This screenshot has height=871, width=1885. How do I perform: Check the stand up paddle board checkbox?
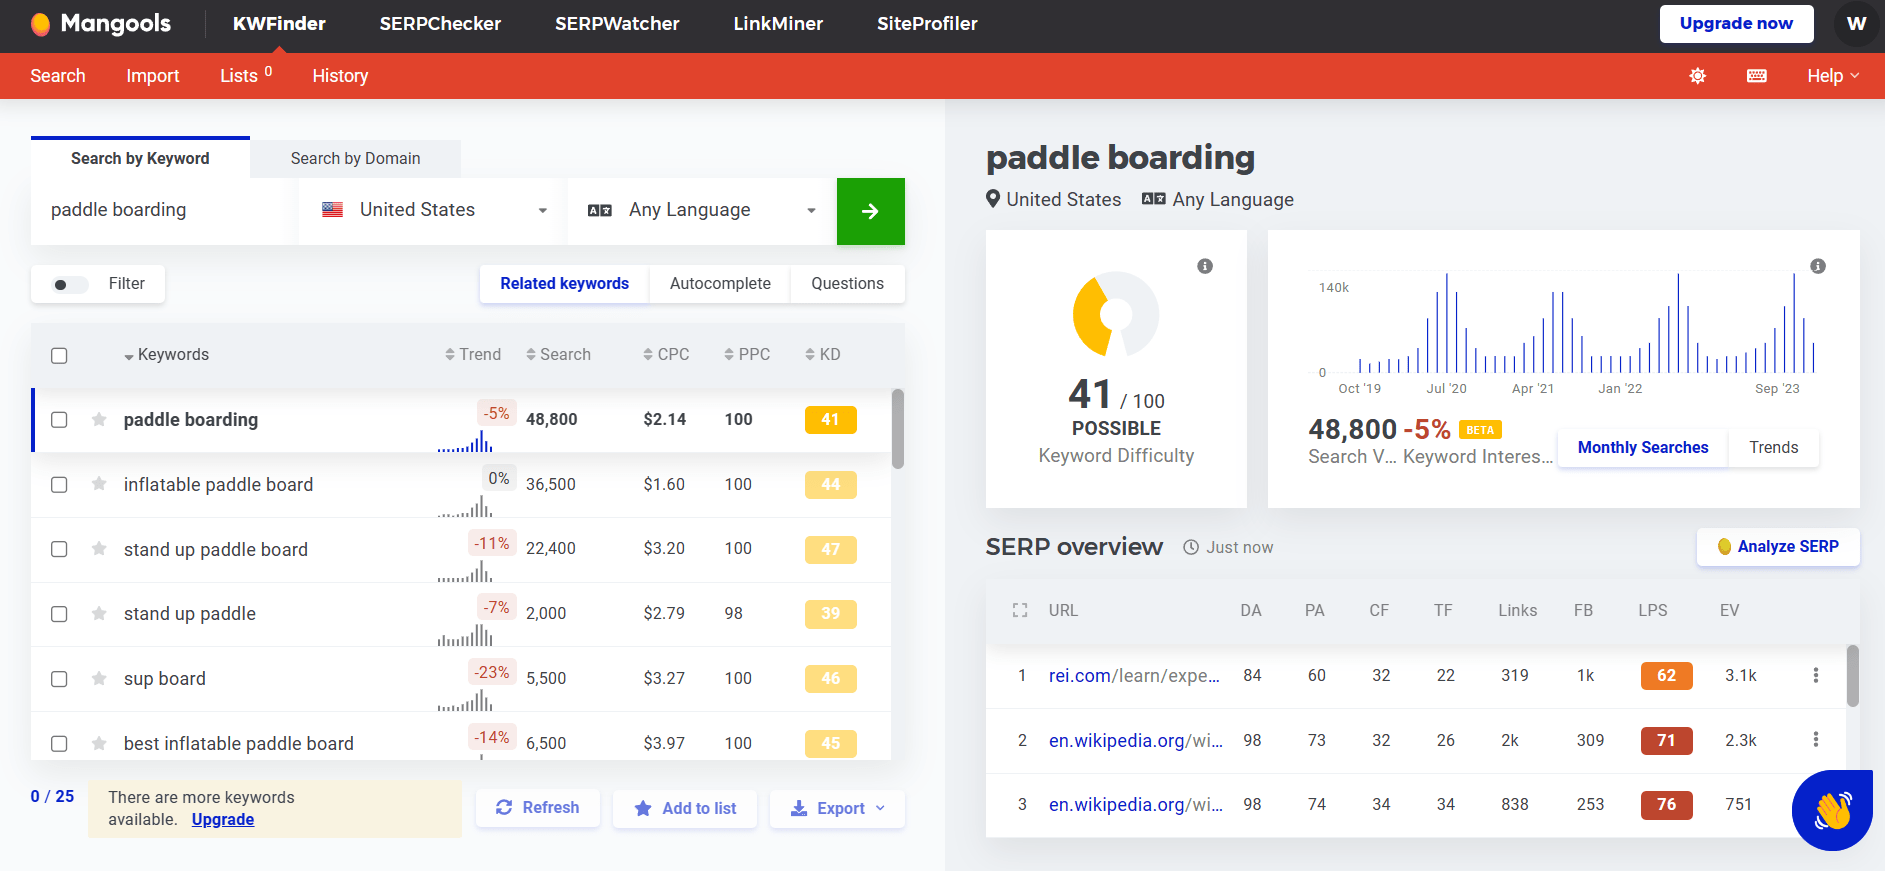tap(59, 549)
